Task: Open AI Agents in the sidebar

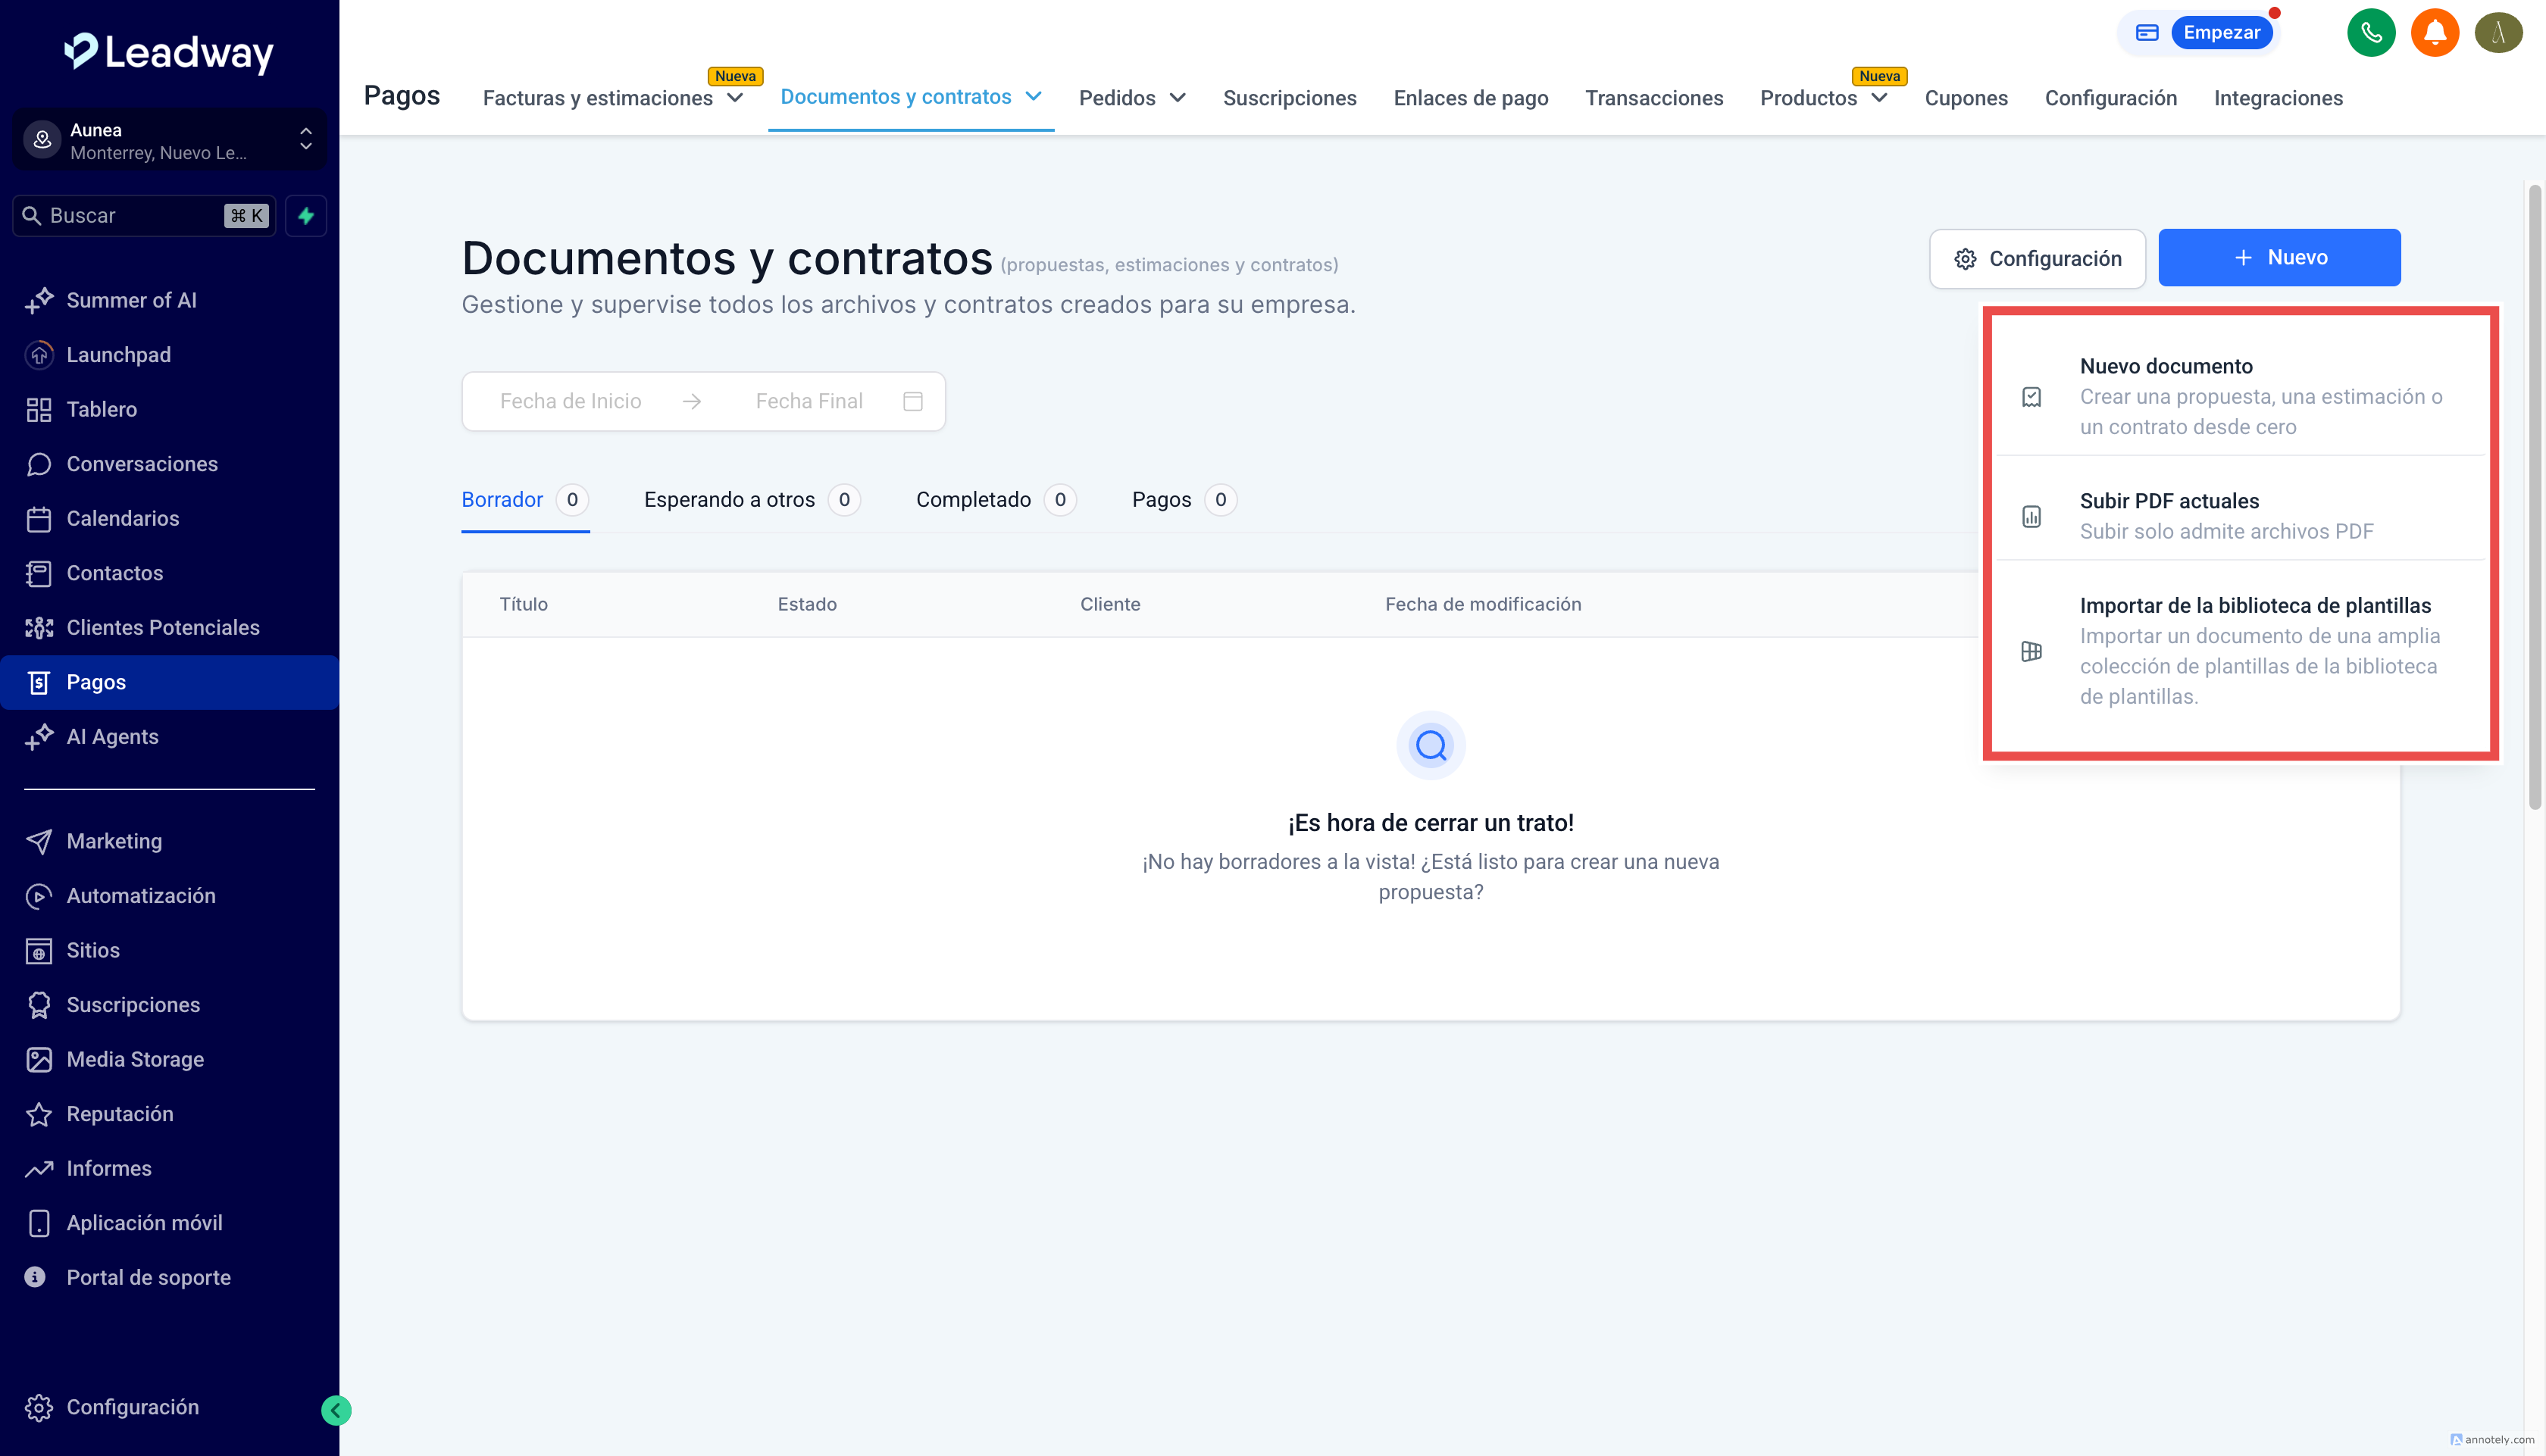Action: pyautogui.click(x=112, y=737)
